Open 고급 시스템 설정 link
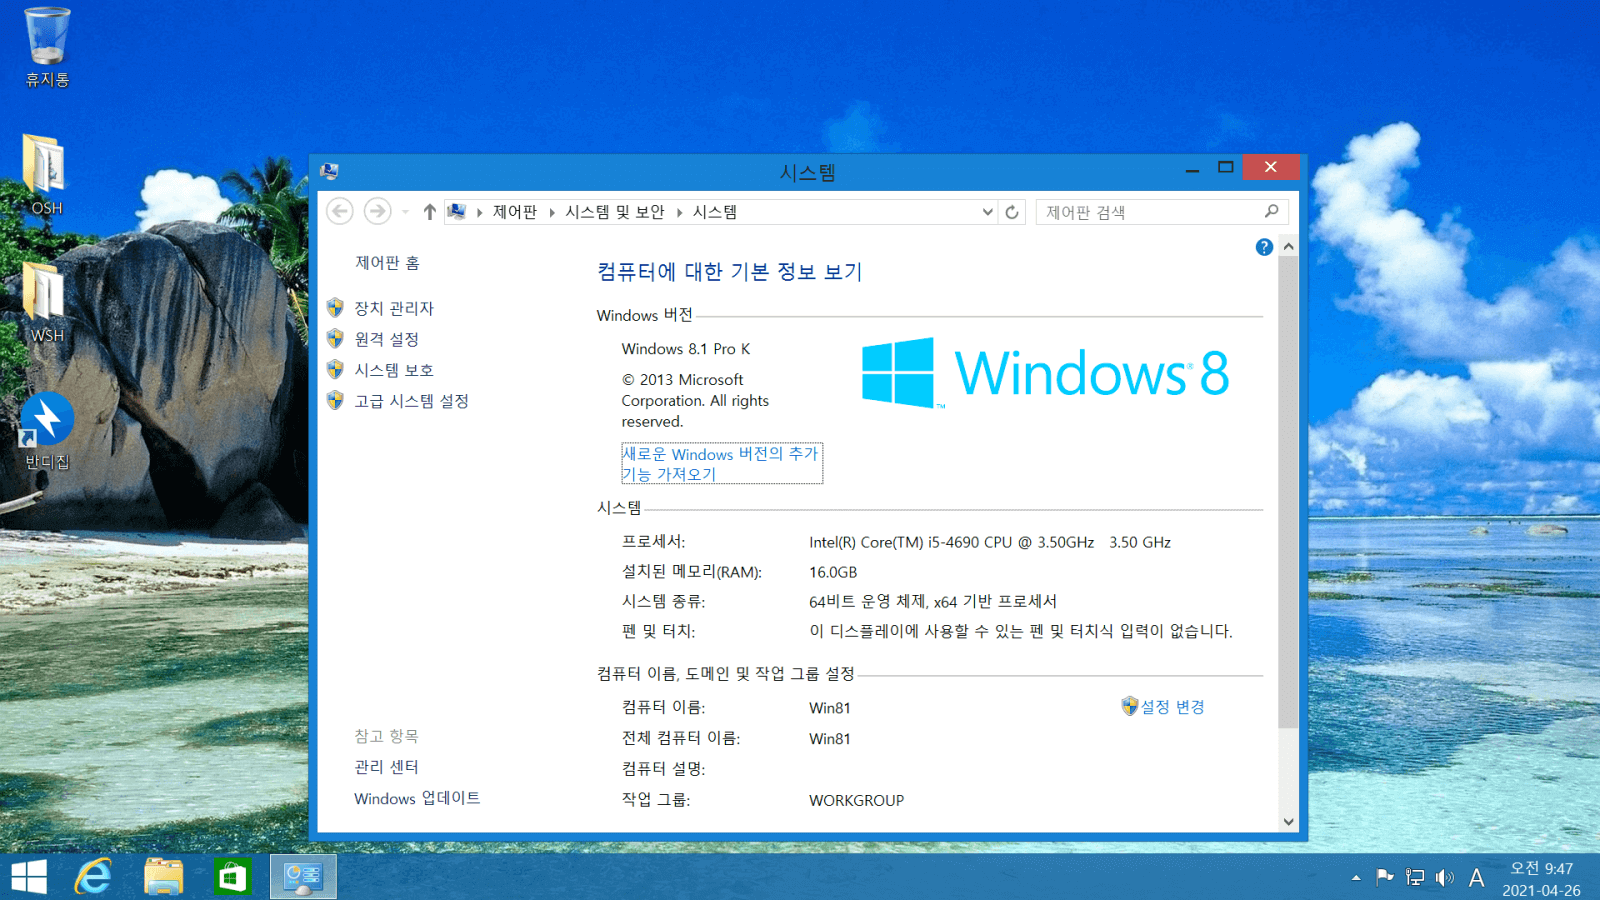 [x=411, y=401]
